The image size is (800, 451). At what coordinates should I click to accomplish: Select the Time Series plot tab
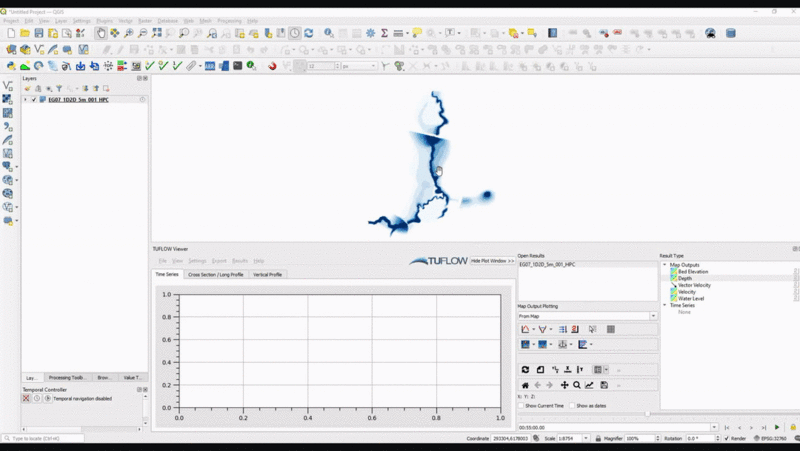pyautogui.click(x=167, y=274)
